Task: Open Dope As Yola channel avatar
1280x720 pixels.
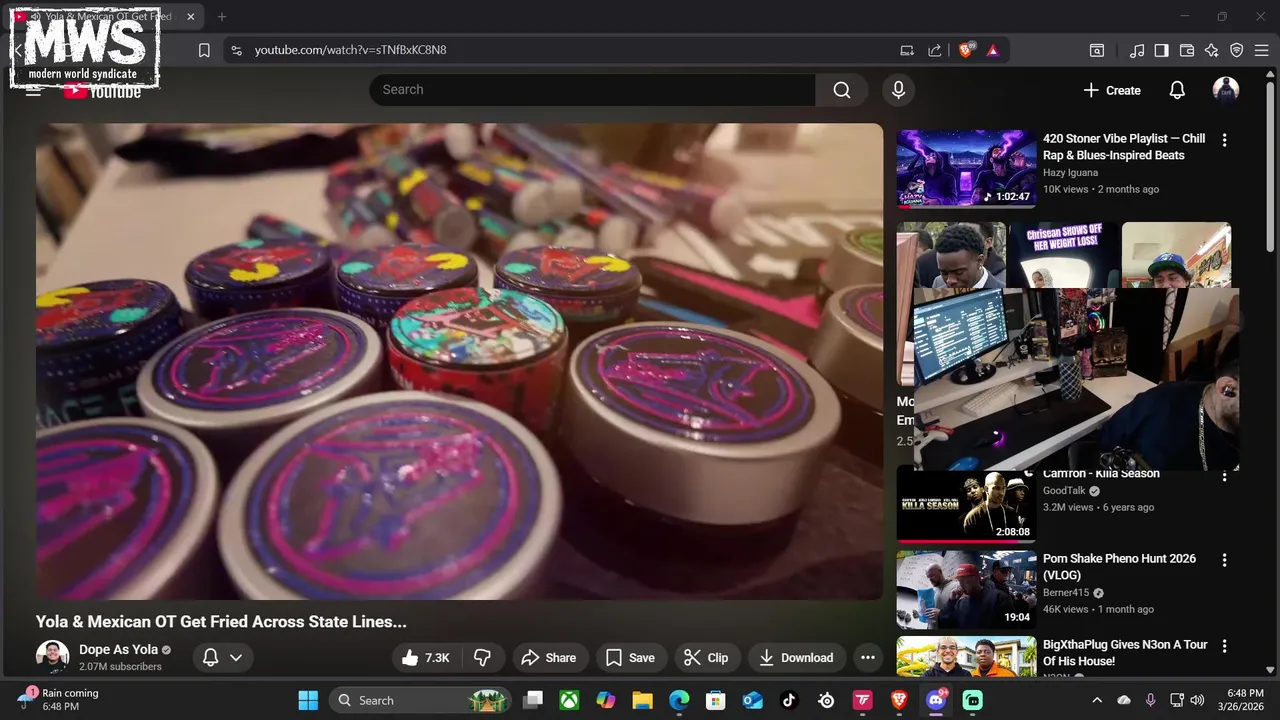Action: 52,657
